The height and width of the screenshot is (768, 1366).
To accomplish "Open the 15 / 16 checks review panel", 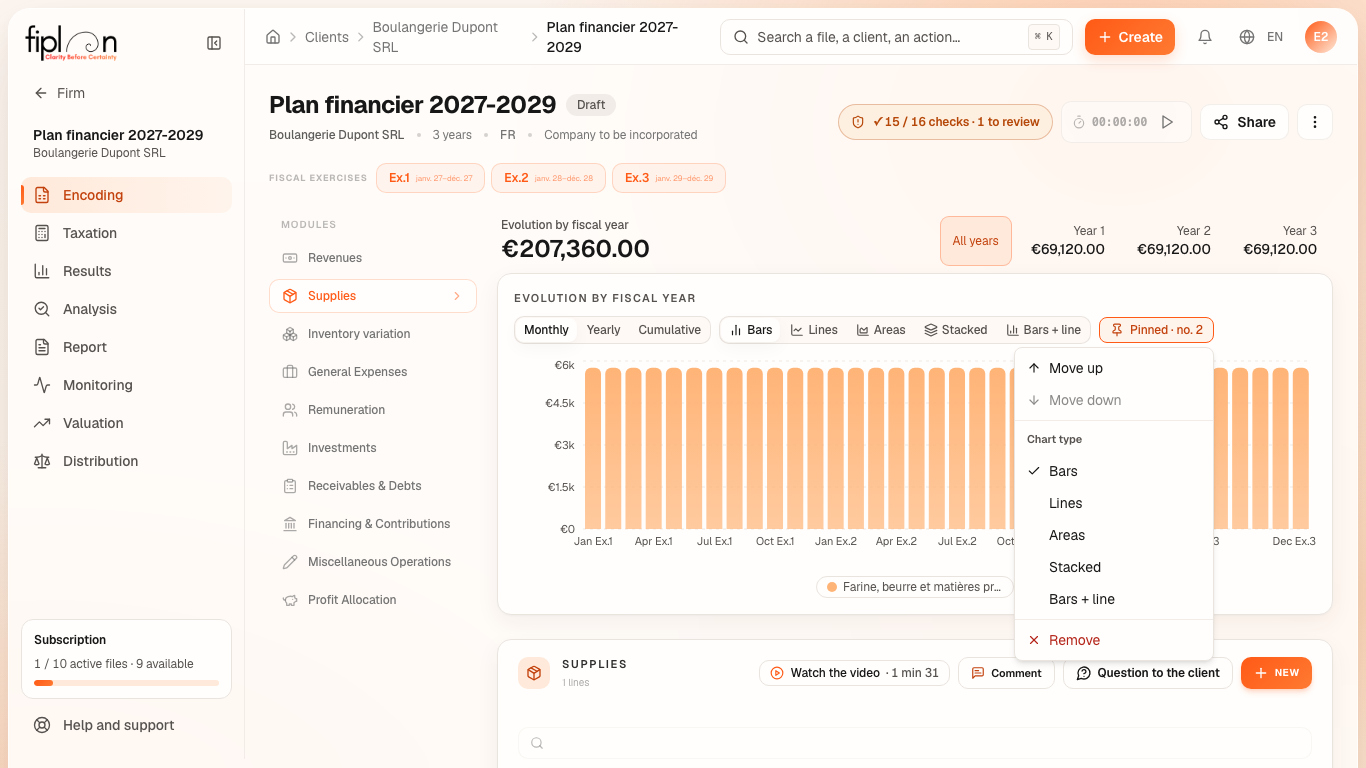I will [945, 122].
